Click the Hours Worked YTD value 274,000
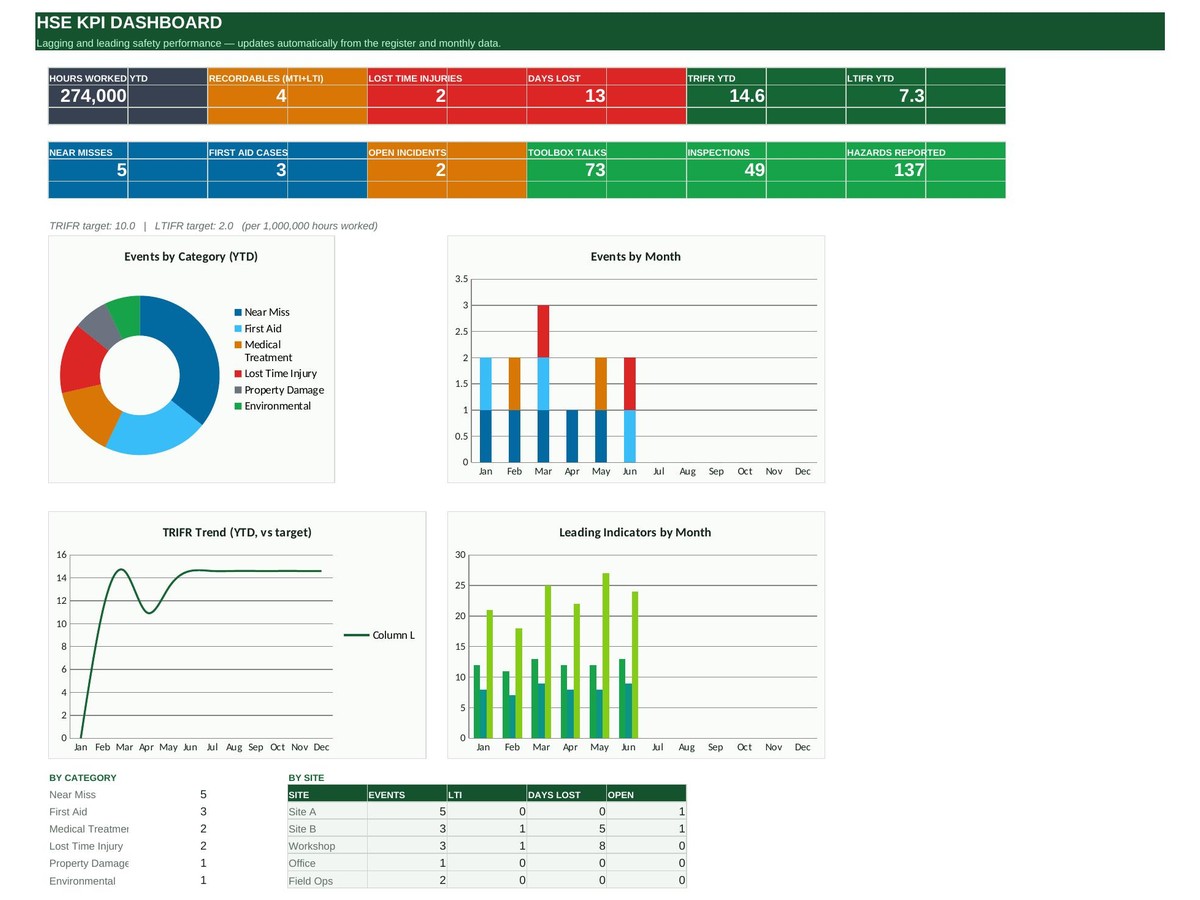Viewport: 1200px width, 900px height. click(93, 96)
